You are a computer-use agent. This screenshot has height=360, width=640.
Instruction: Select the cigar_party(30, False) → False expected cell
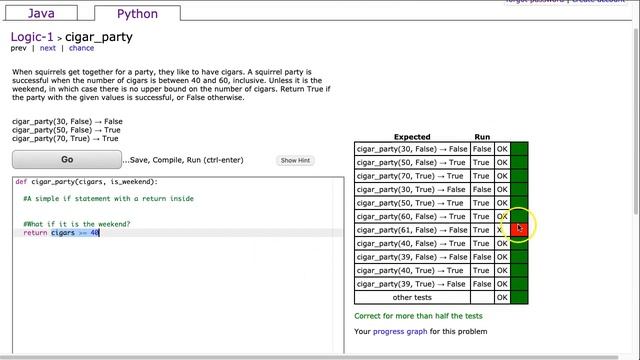pyautogui.click(x=412, y=149)
